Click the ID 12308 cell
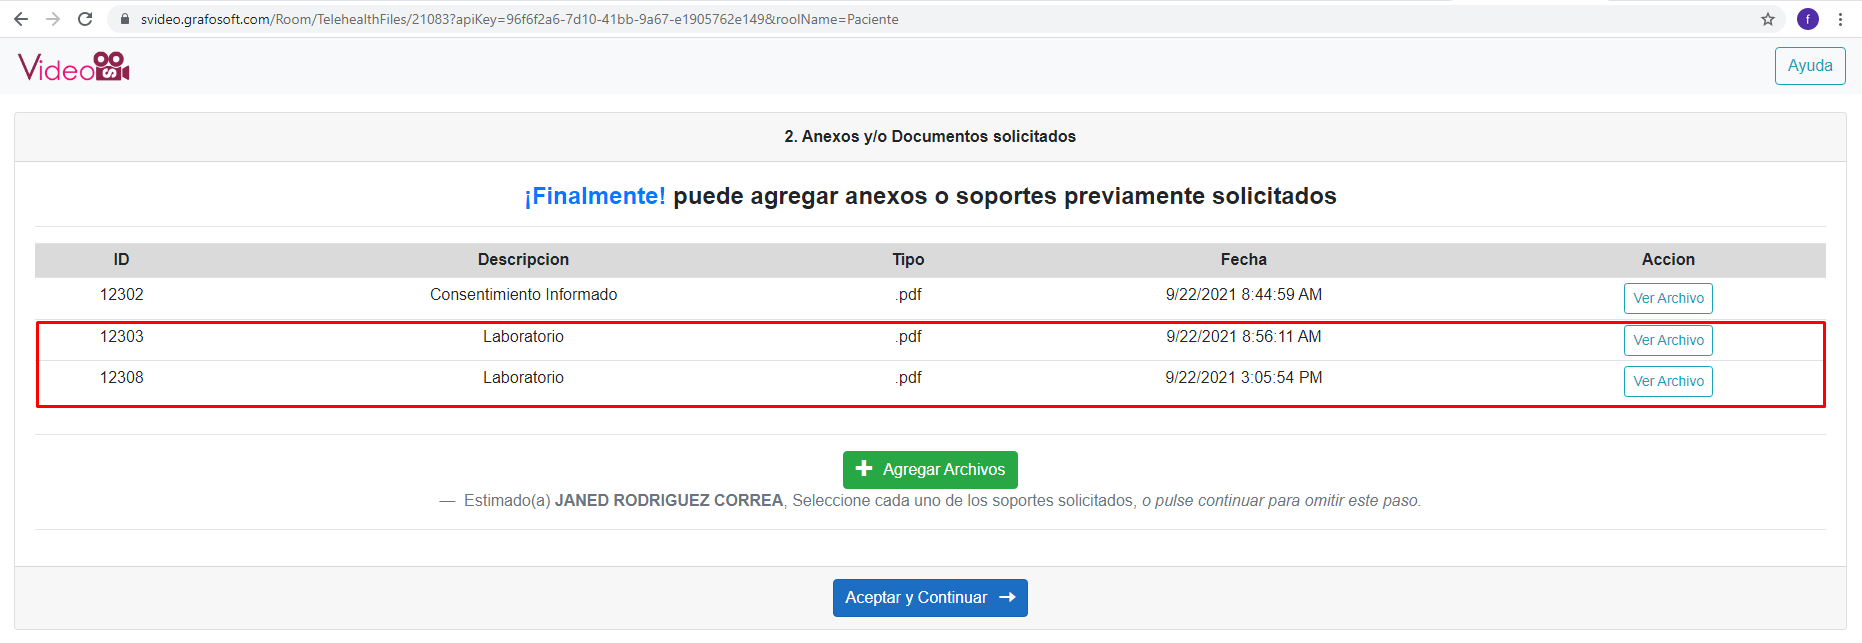Screen dimensions: 1862x643 click(121, 378)
